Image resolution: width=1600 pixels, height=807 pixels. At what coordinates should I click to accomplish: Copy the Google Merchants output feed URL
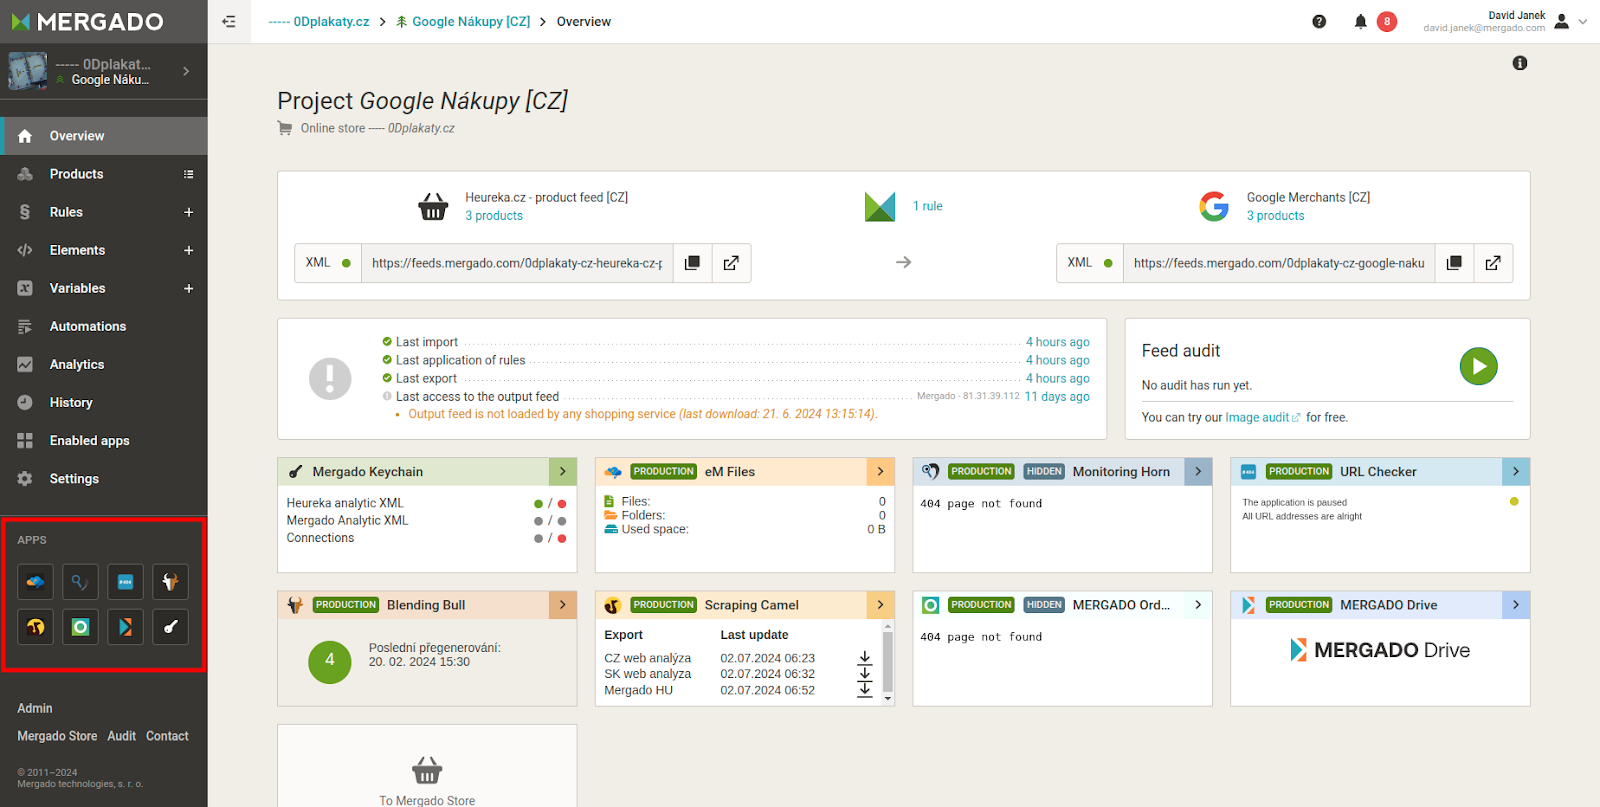pyautogui.click(x=1454, y=263)
